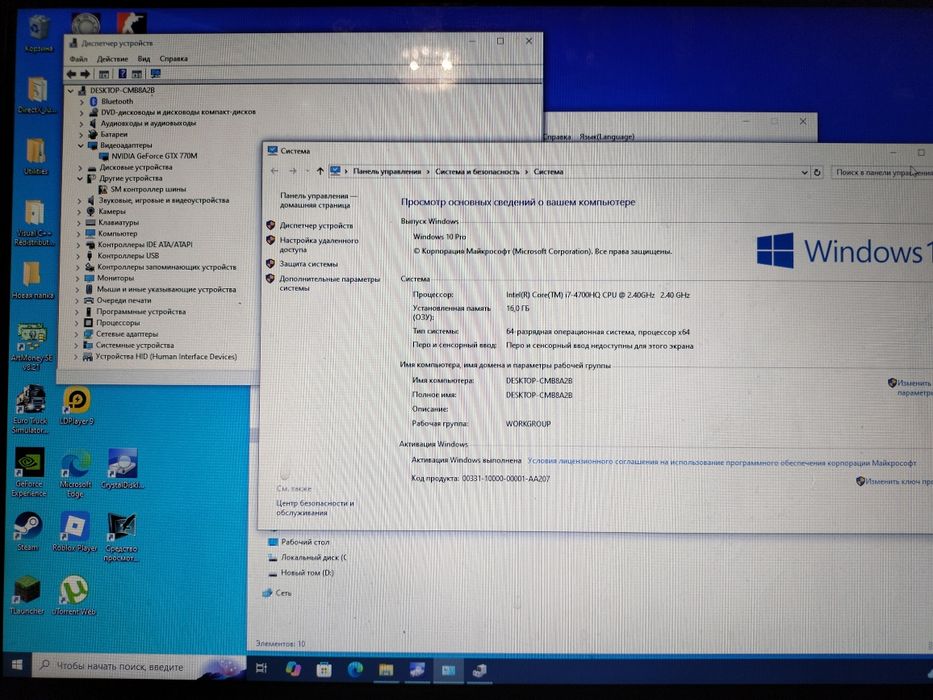The width and height of the screenshot is (933, 700).
Task: Open the Действие menu in Device Manager
Action: 112,59
